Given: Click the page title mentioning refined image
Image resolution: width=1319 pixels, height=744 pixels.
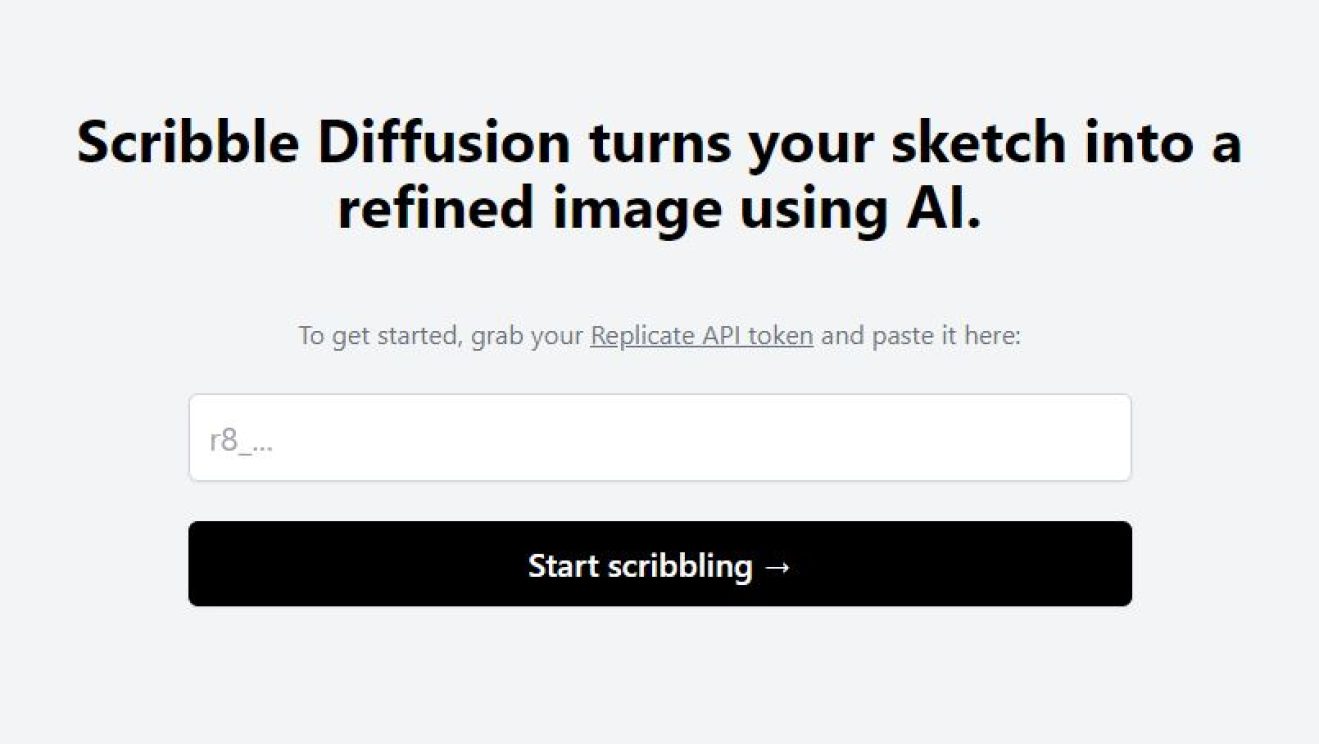Looking at the screenshot, I should (x=659, y=208).
